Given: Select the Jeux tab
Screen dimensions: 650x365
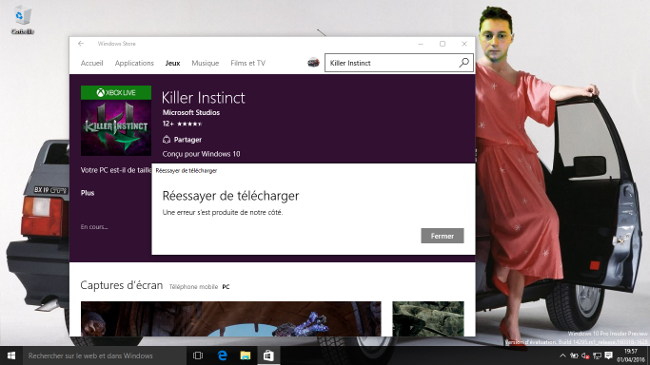Looking at the screenshot, I should click(x=172, y=63).
